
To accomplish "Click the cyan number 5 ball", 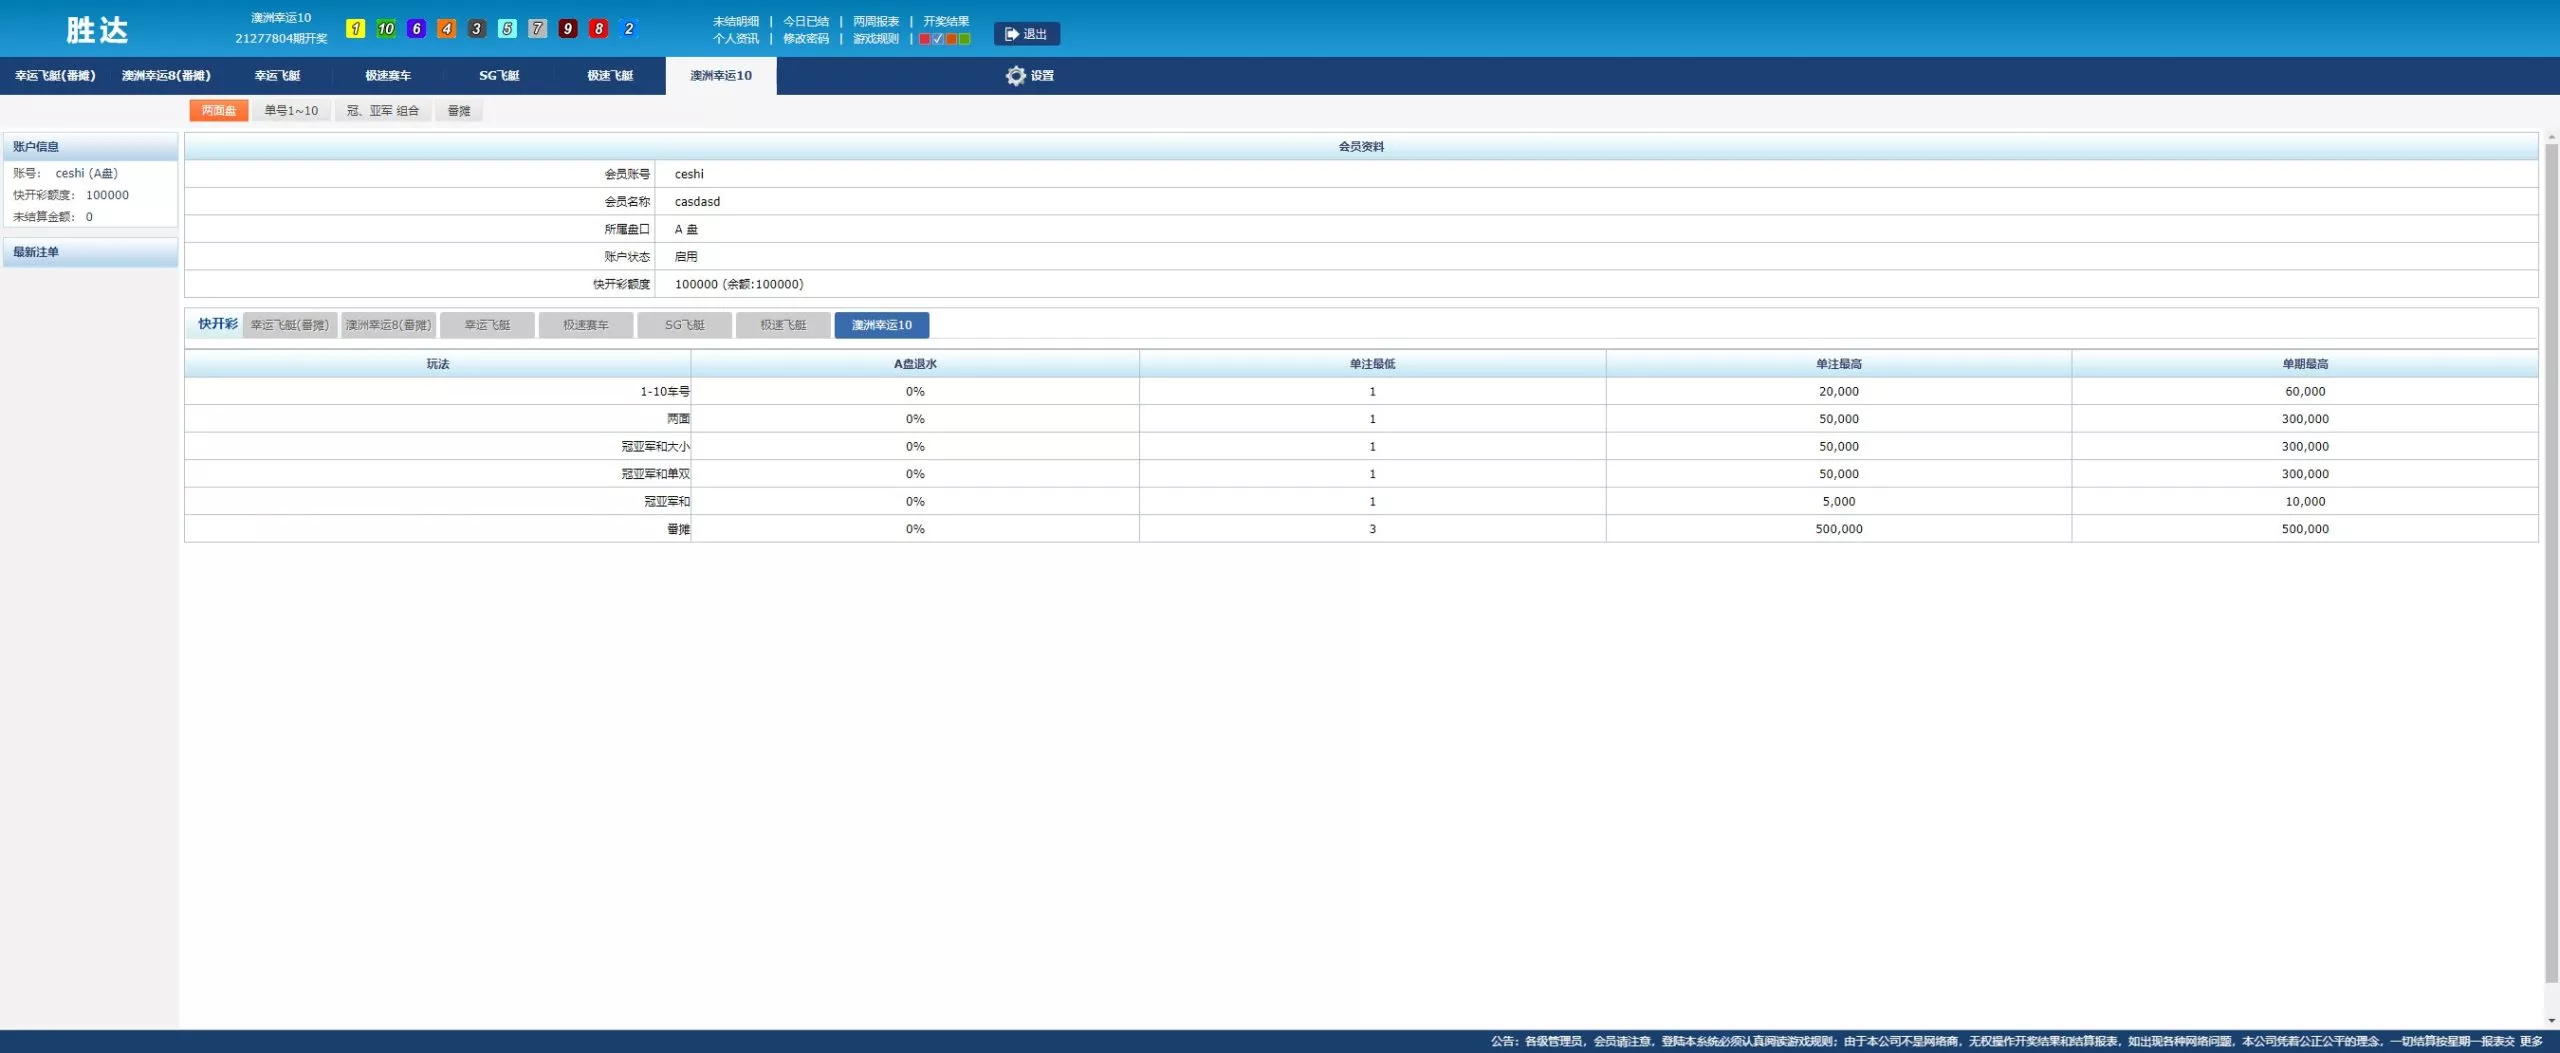I will click(x=507, y=29).
